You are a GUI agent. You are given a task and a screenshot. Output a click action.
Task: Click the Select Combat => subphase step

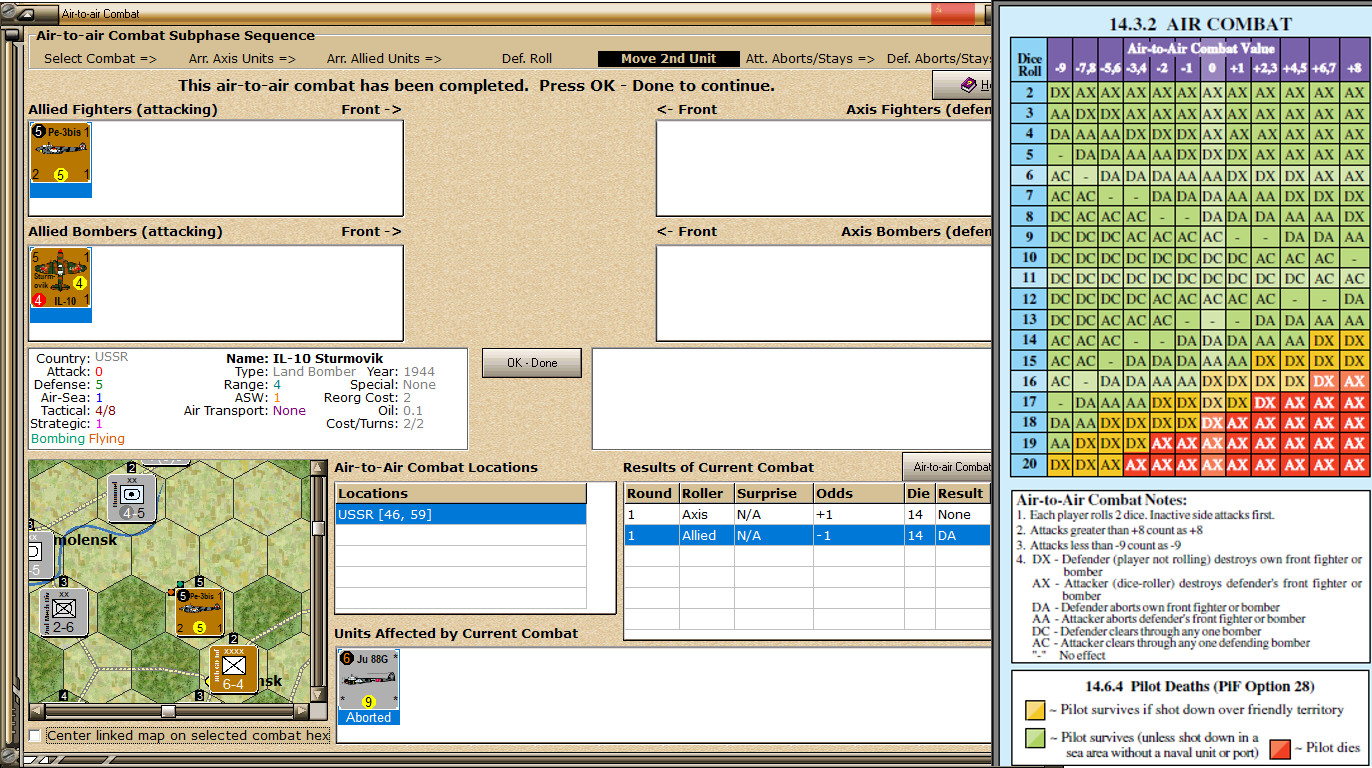(x=100, y=58)
